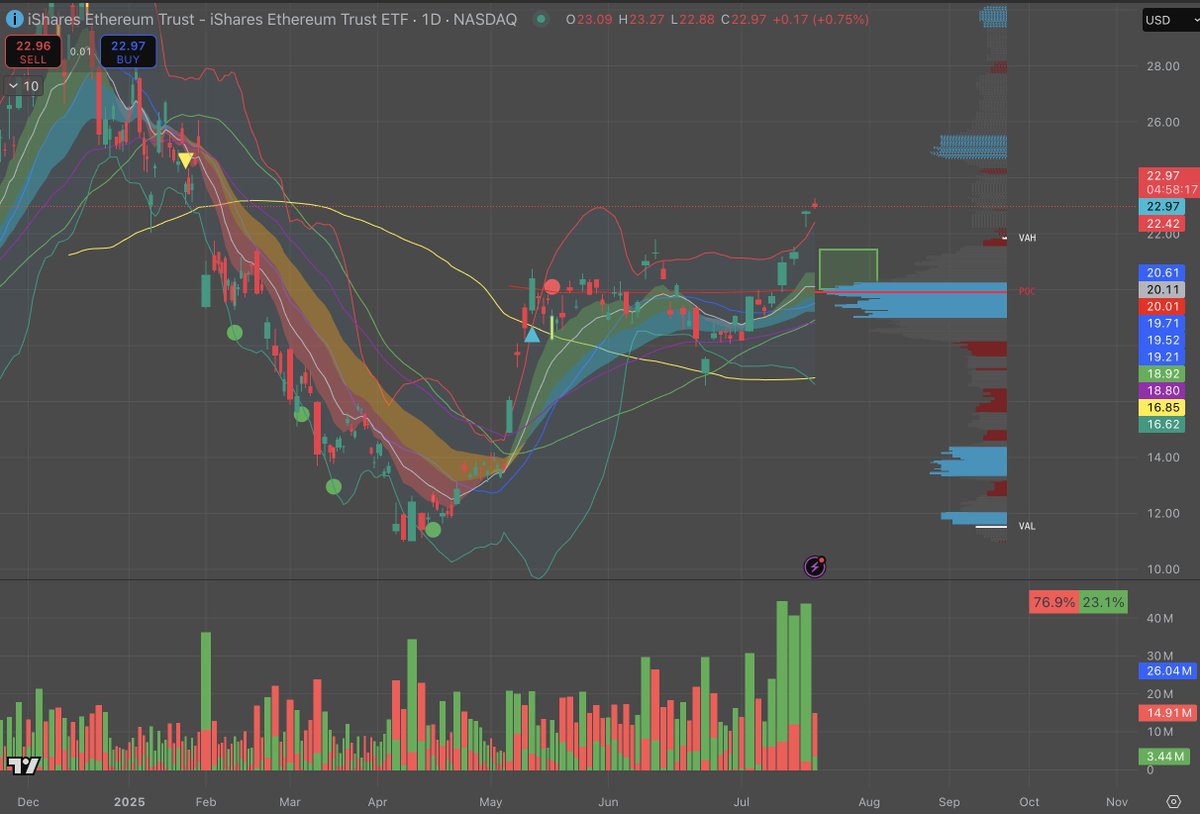Screen dimensions: 1200x814
Task: Open chart settings gear in bottom corner
Action: [x=1174, y=802]
